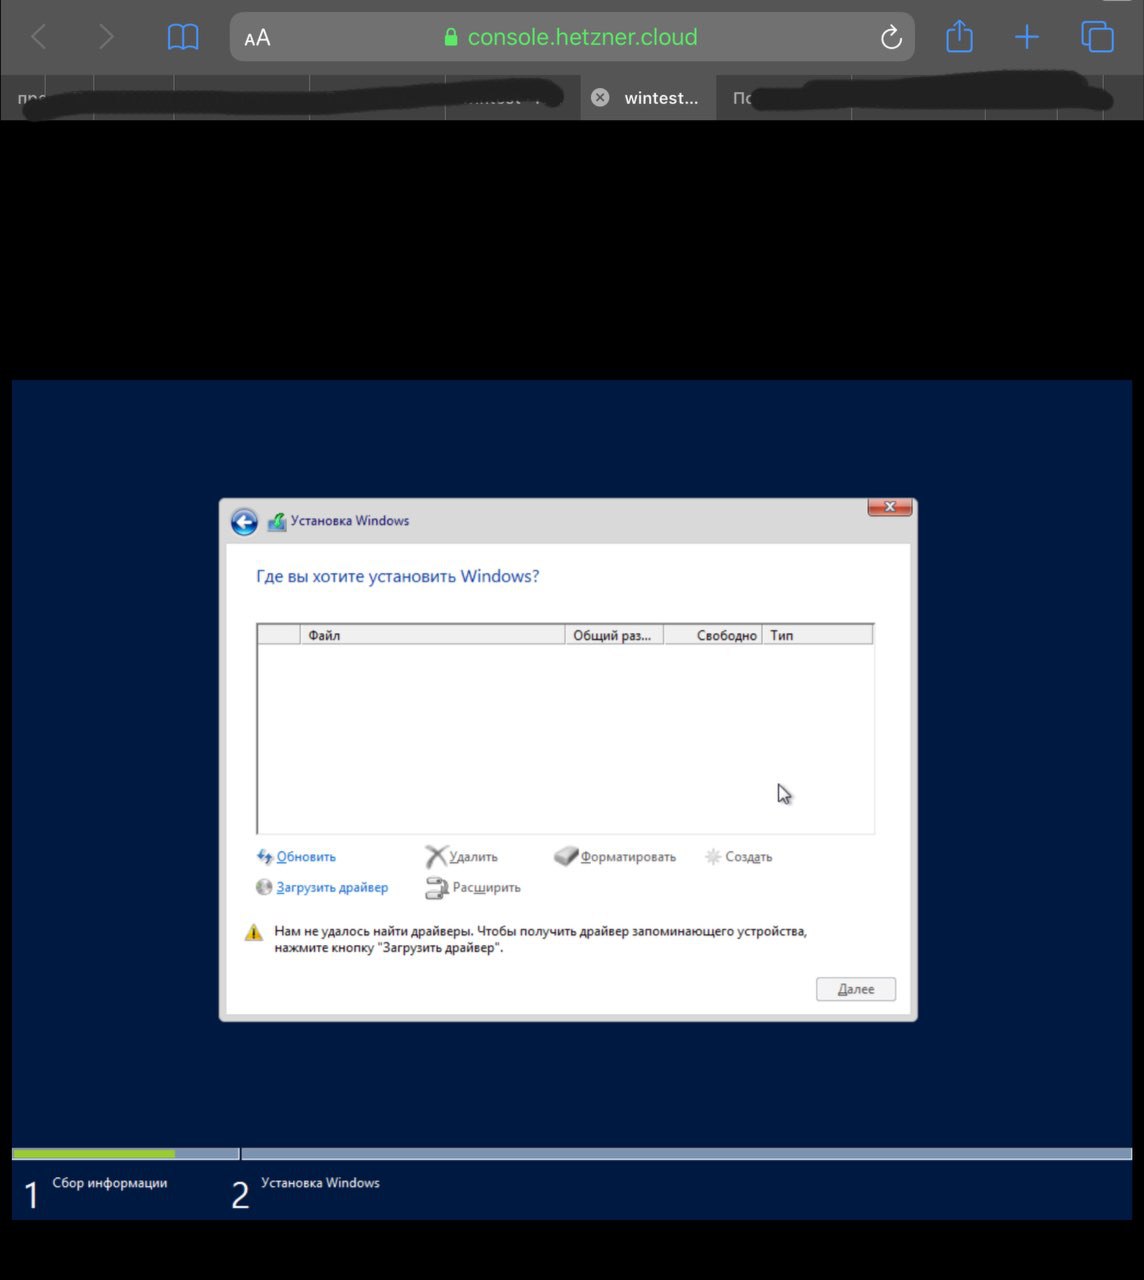Open the Safari share sheet

(959, 37)
